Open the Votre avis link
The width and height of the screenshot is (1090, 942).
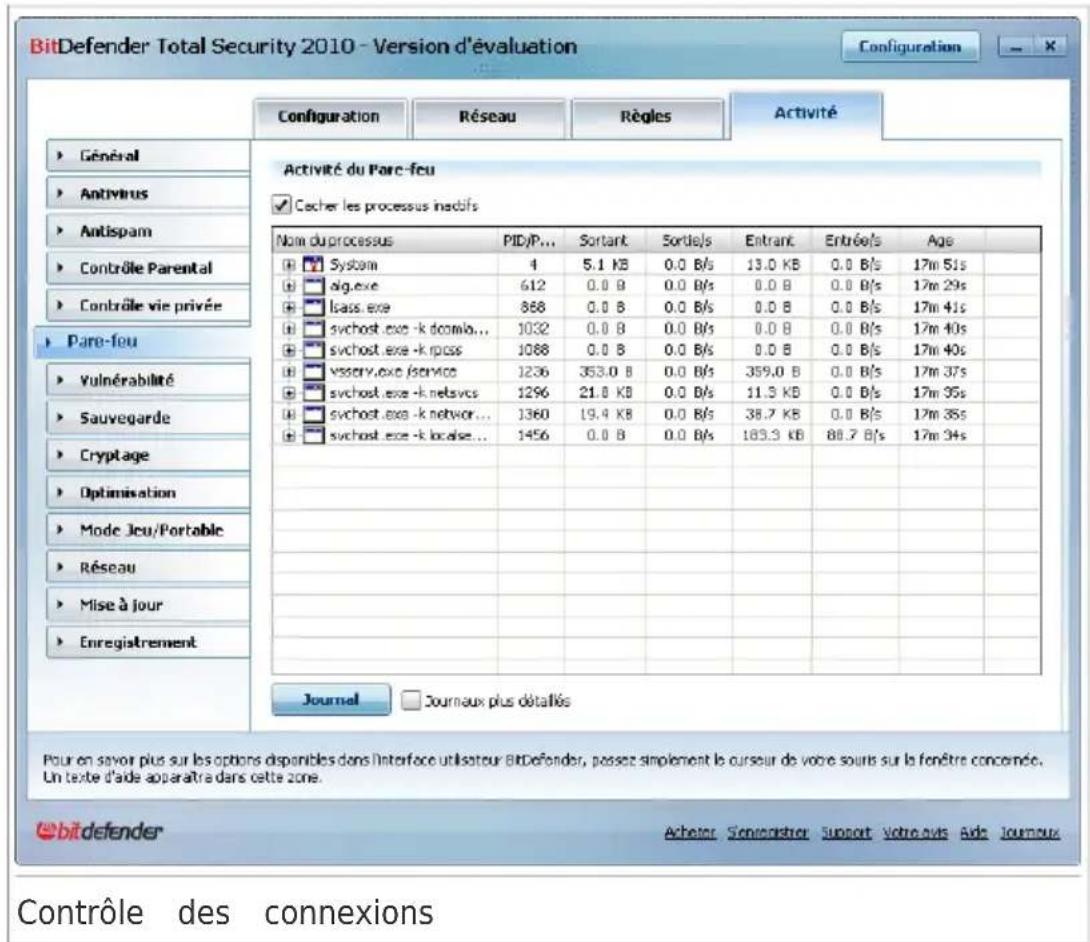(x=915, y=832)
